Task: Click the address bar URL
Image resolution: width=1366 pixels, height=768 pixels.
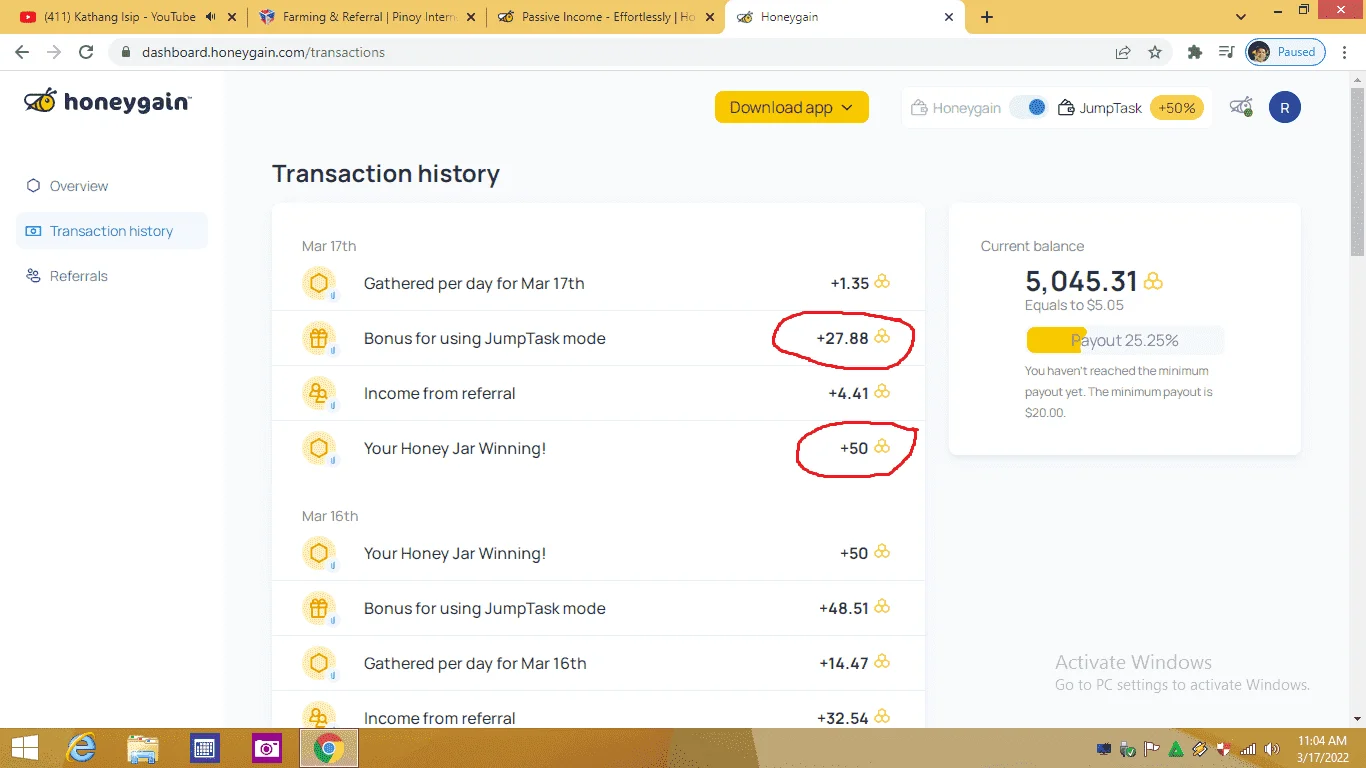Action: (x=263, y=52)
